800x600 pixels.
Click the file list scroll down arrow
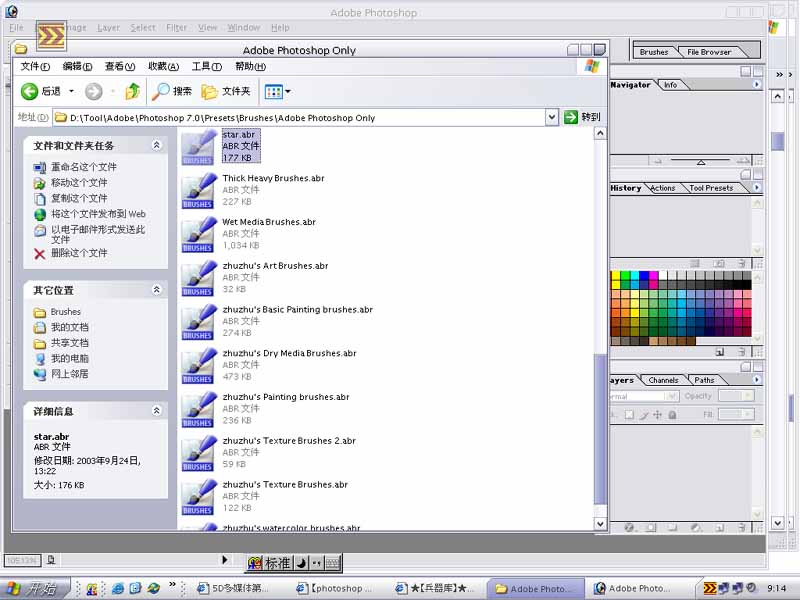point(600,524)
